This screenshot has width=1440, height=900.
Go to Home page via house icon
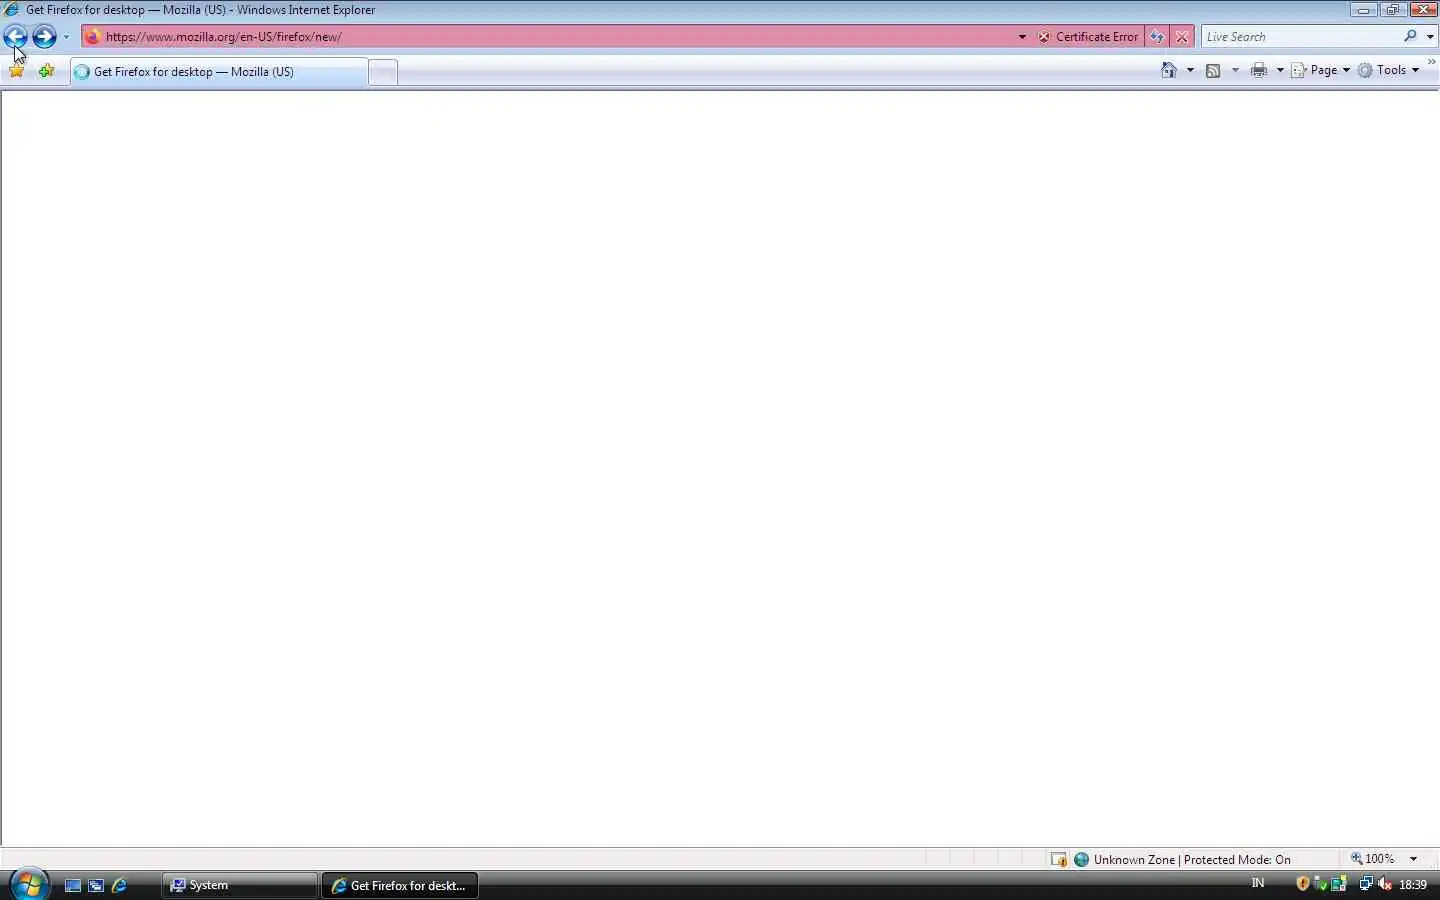[x=1168, y=70]
